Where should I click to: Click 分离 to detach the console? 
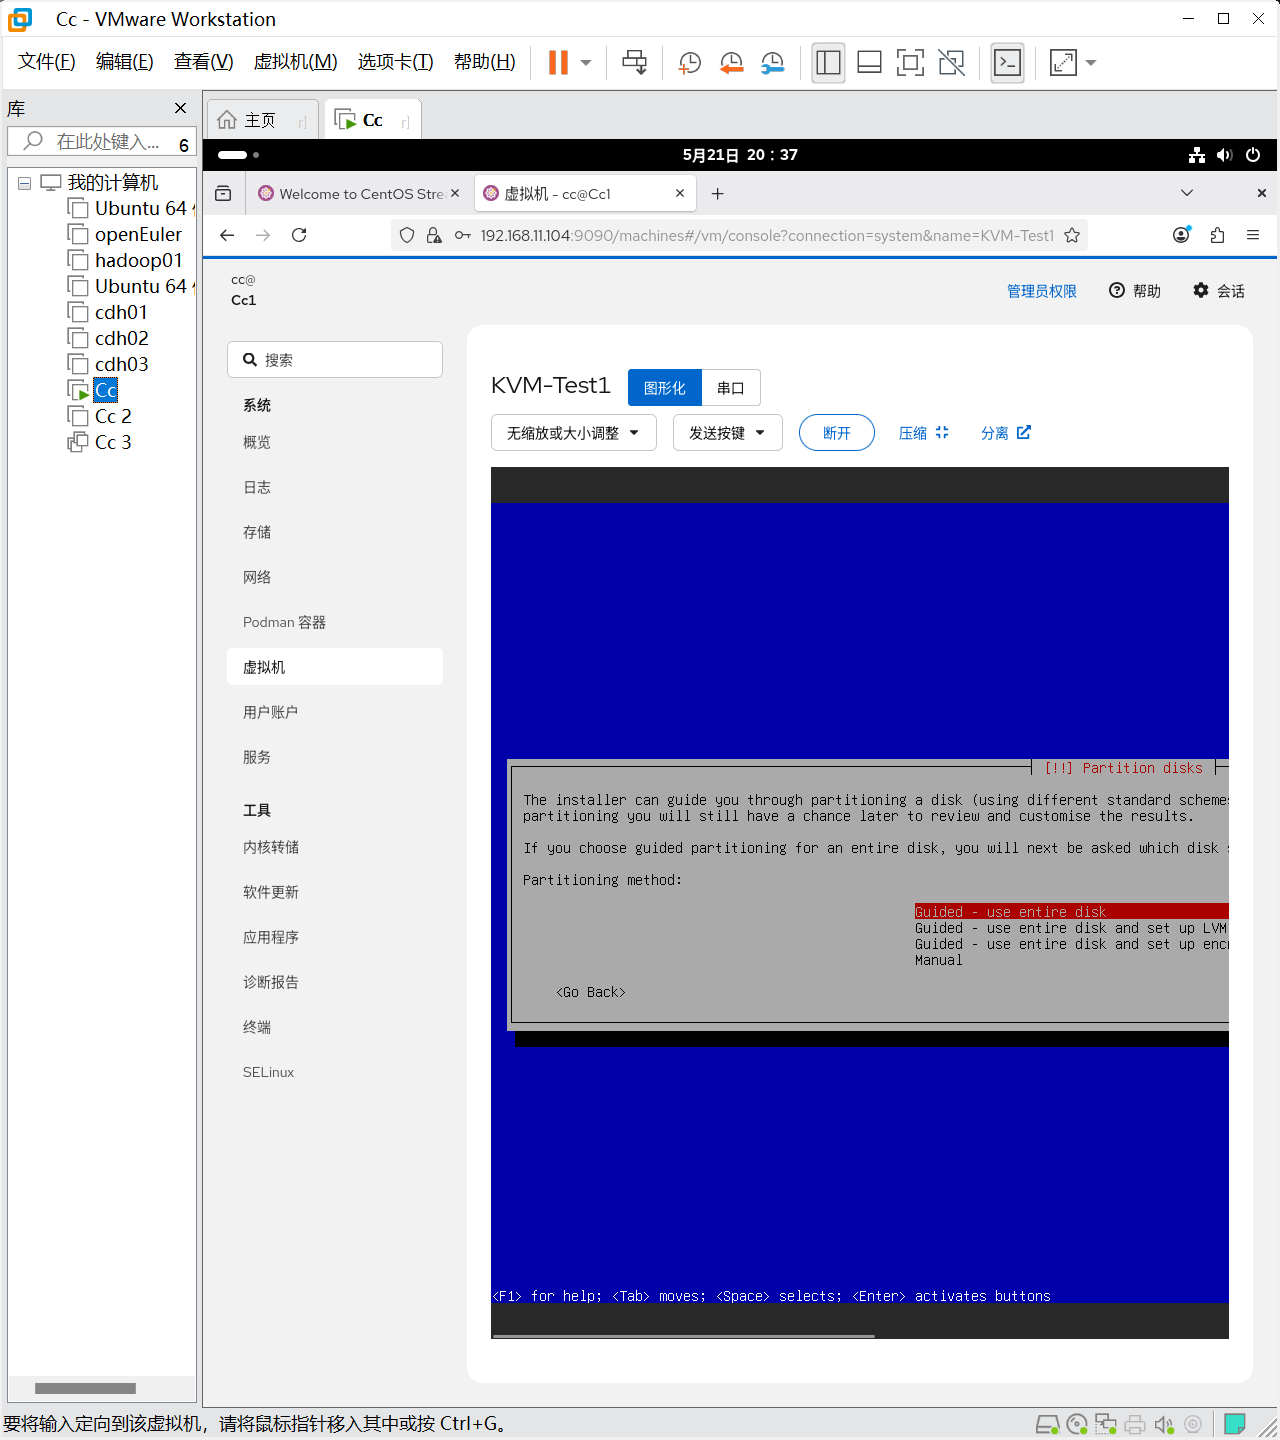pyautogui.click(x=1005, y=433)
